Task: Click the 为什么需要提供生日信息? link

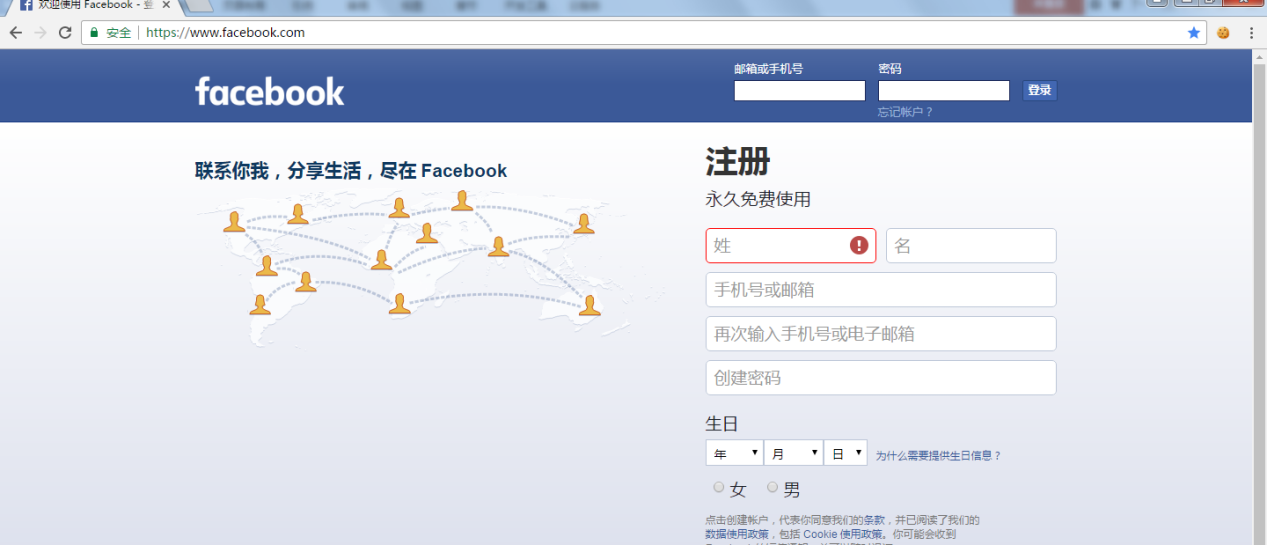Action: 938,455
